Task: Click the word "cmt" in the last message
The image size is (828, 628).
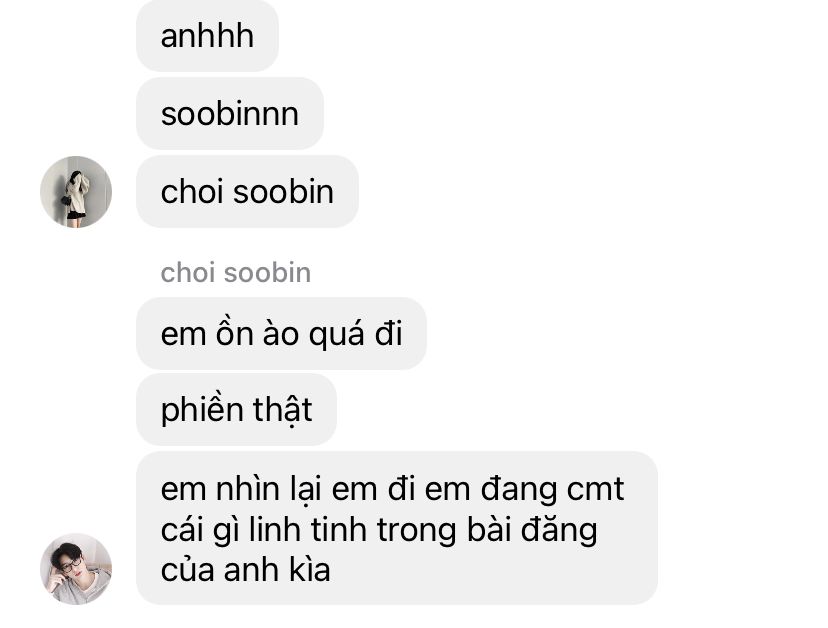Action: pyautogui.click(x=595, y=489)
